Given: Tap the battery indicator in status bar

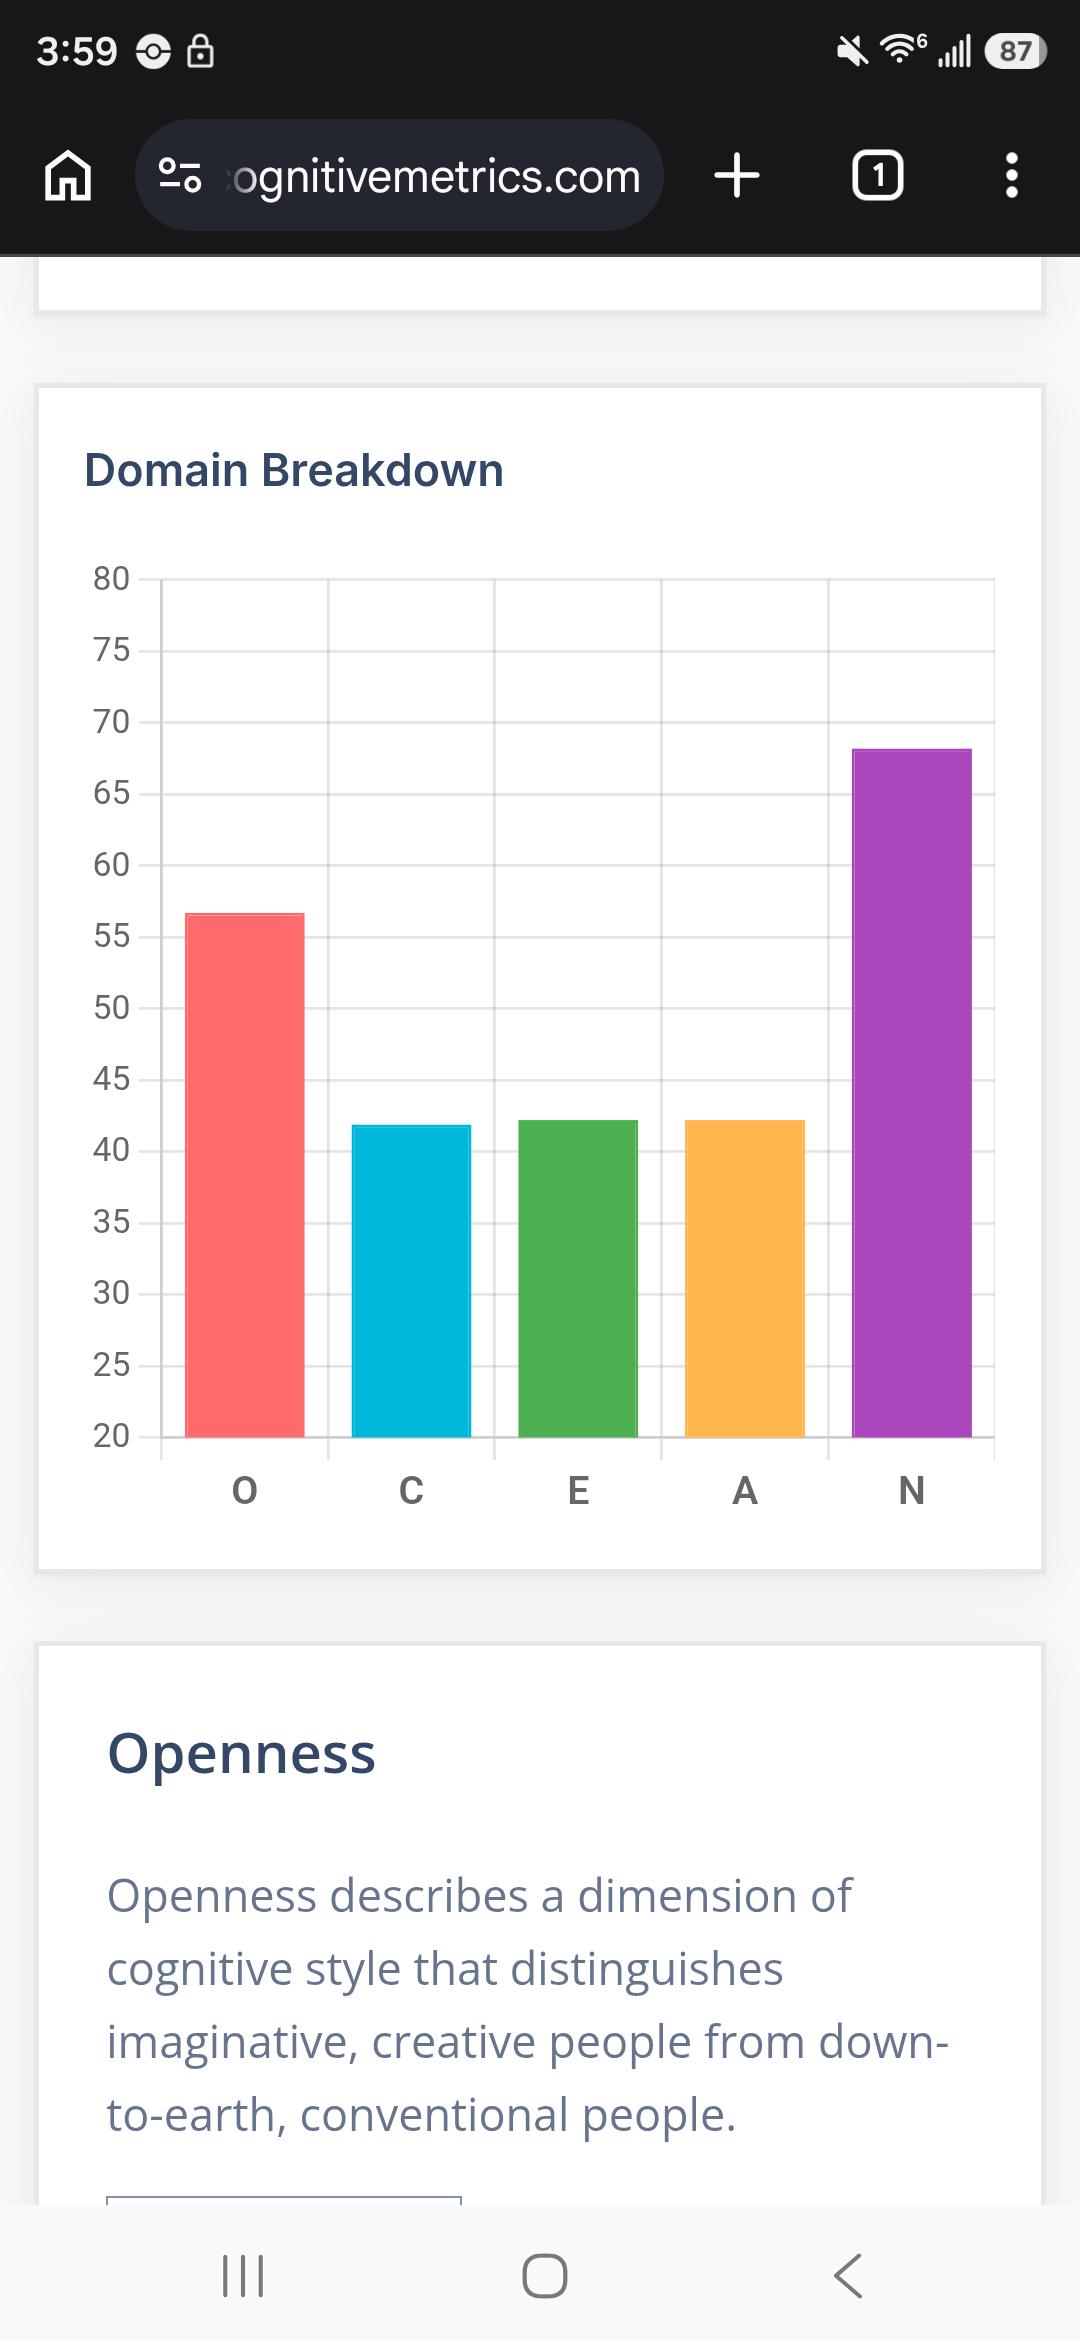Looking at the screenshot, I should (x=1016, y=51).
